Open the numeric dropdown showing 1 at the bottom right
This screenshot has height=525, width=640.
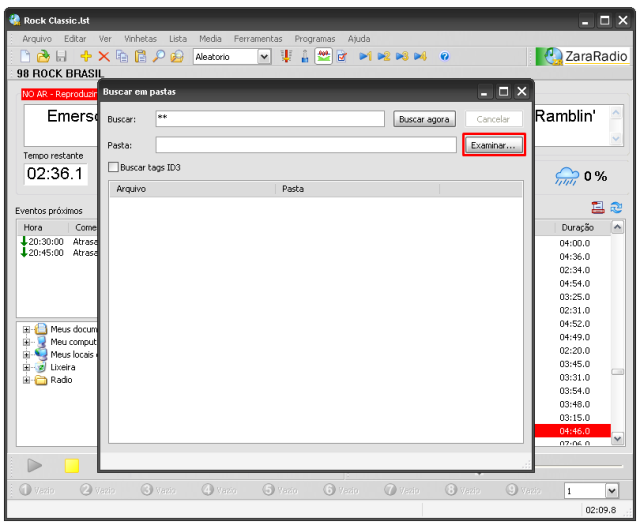tap(611, 491)
